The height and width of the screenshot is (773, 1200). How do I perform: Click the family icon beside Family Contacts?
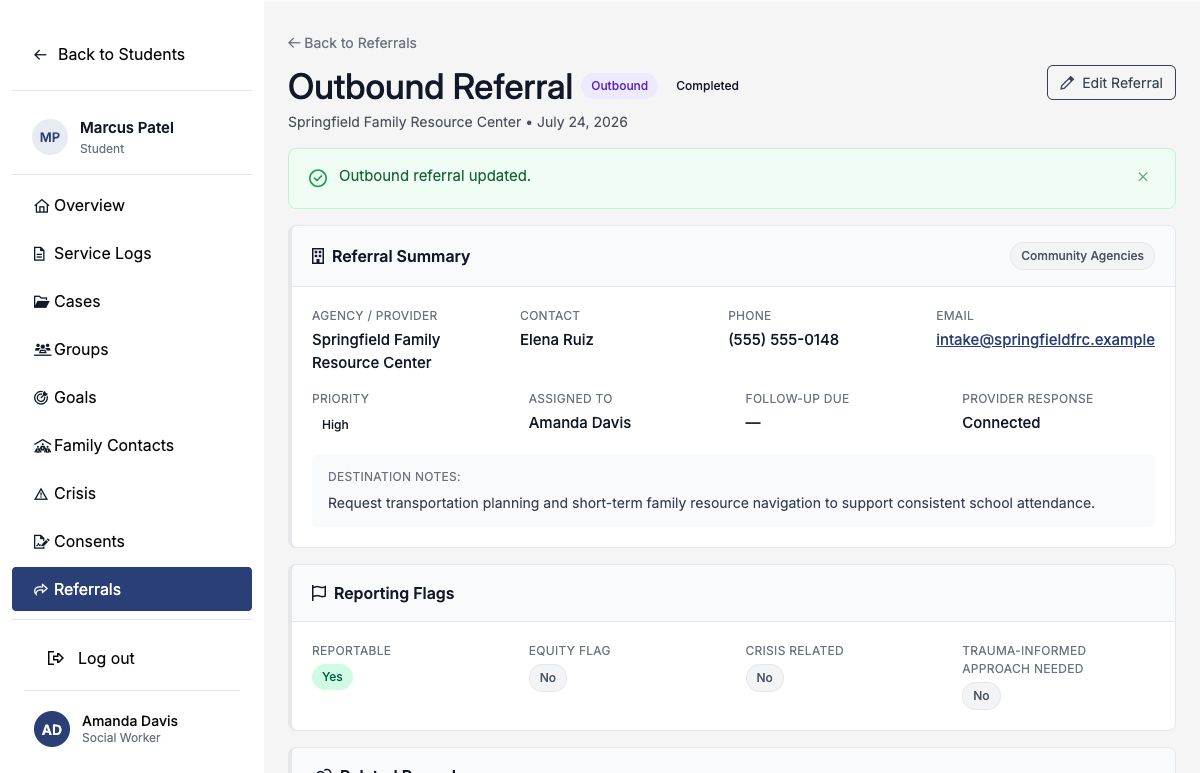[x=42, y=446]
